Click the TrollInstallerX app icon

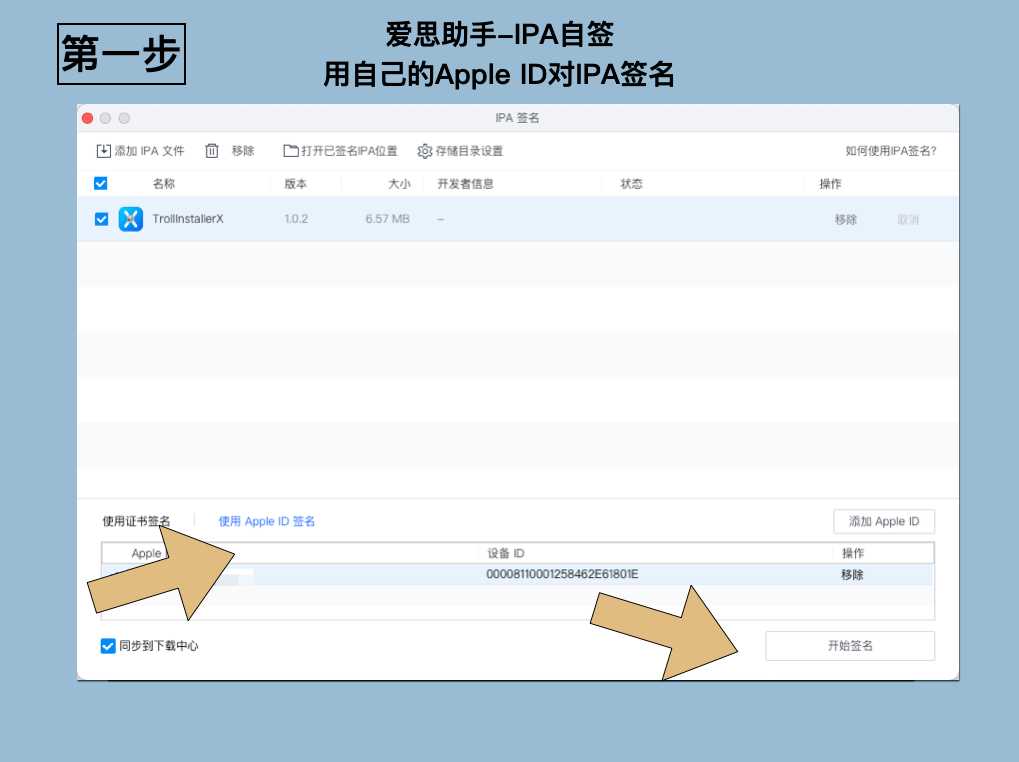131,219
